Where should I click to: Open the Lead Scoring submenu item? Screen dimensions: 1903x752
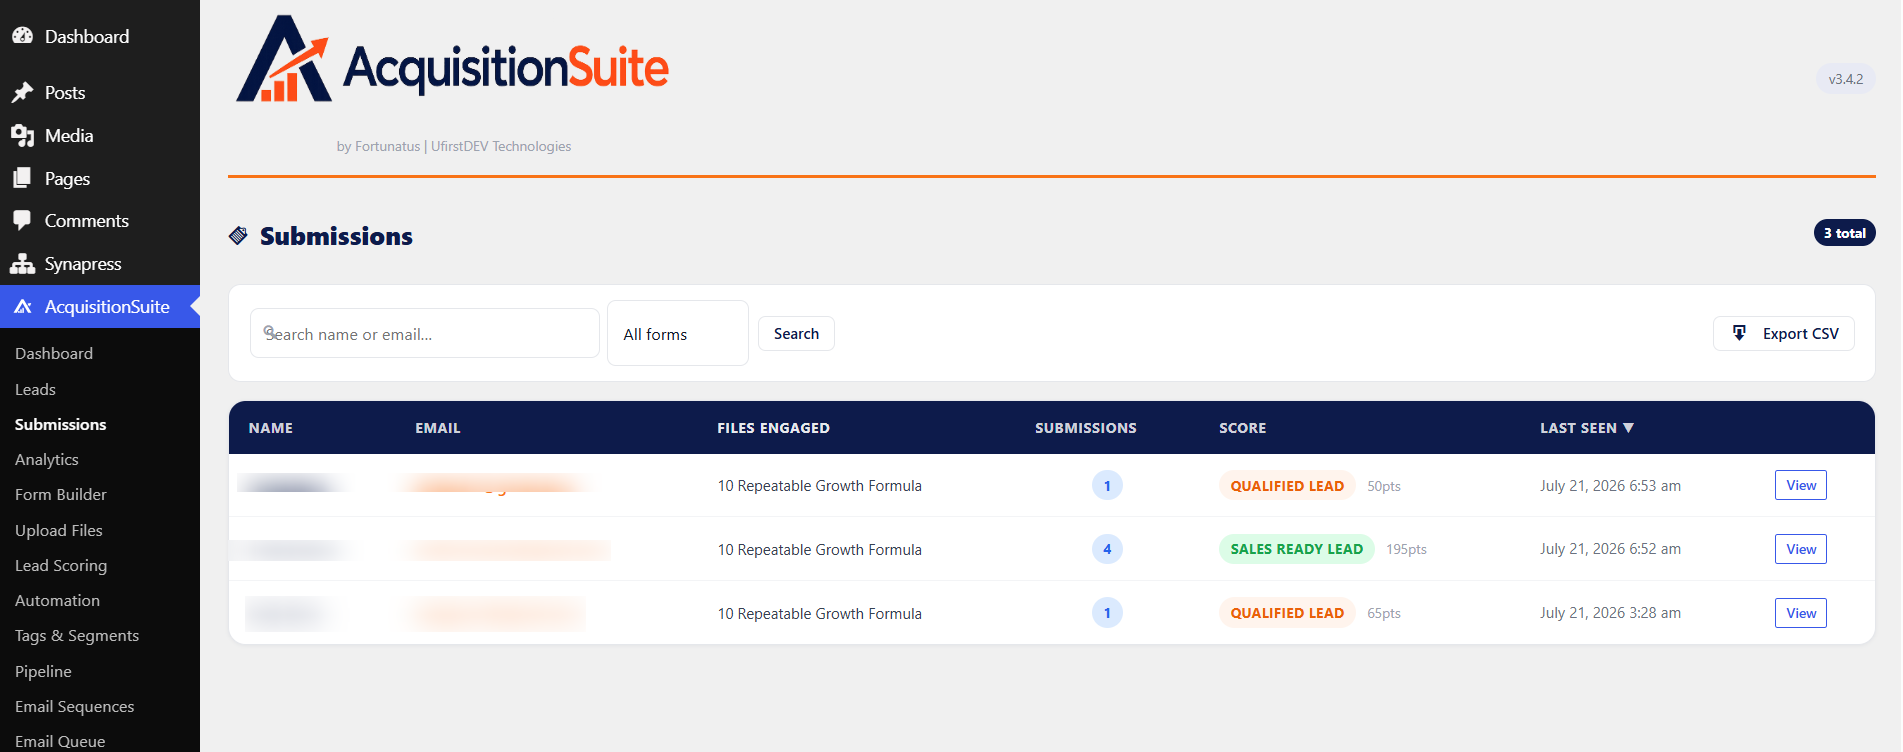[x=61, y=565]
